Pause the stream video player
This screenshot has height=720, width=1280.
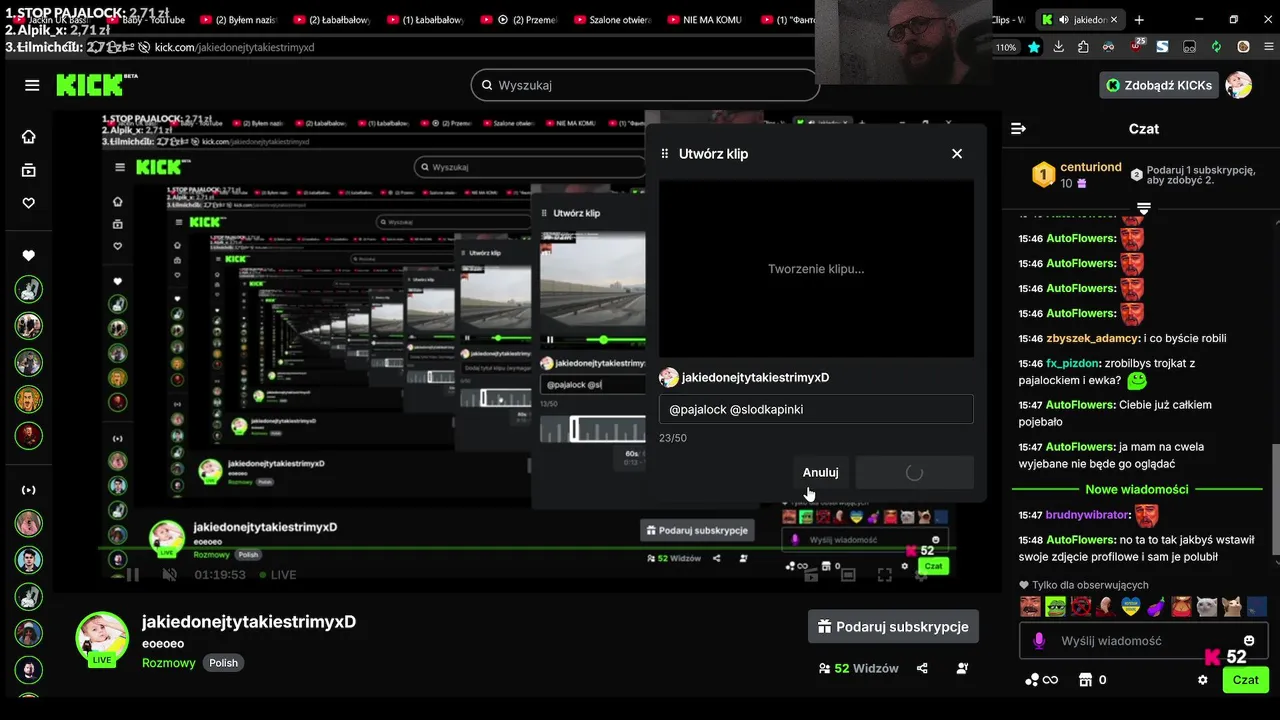point(132,575)
